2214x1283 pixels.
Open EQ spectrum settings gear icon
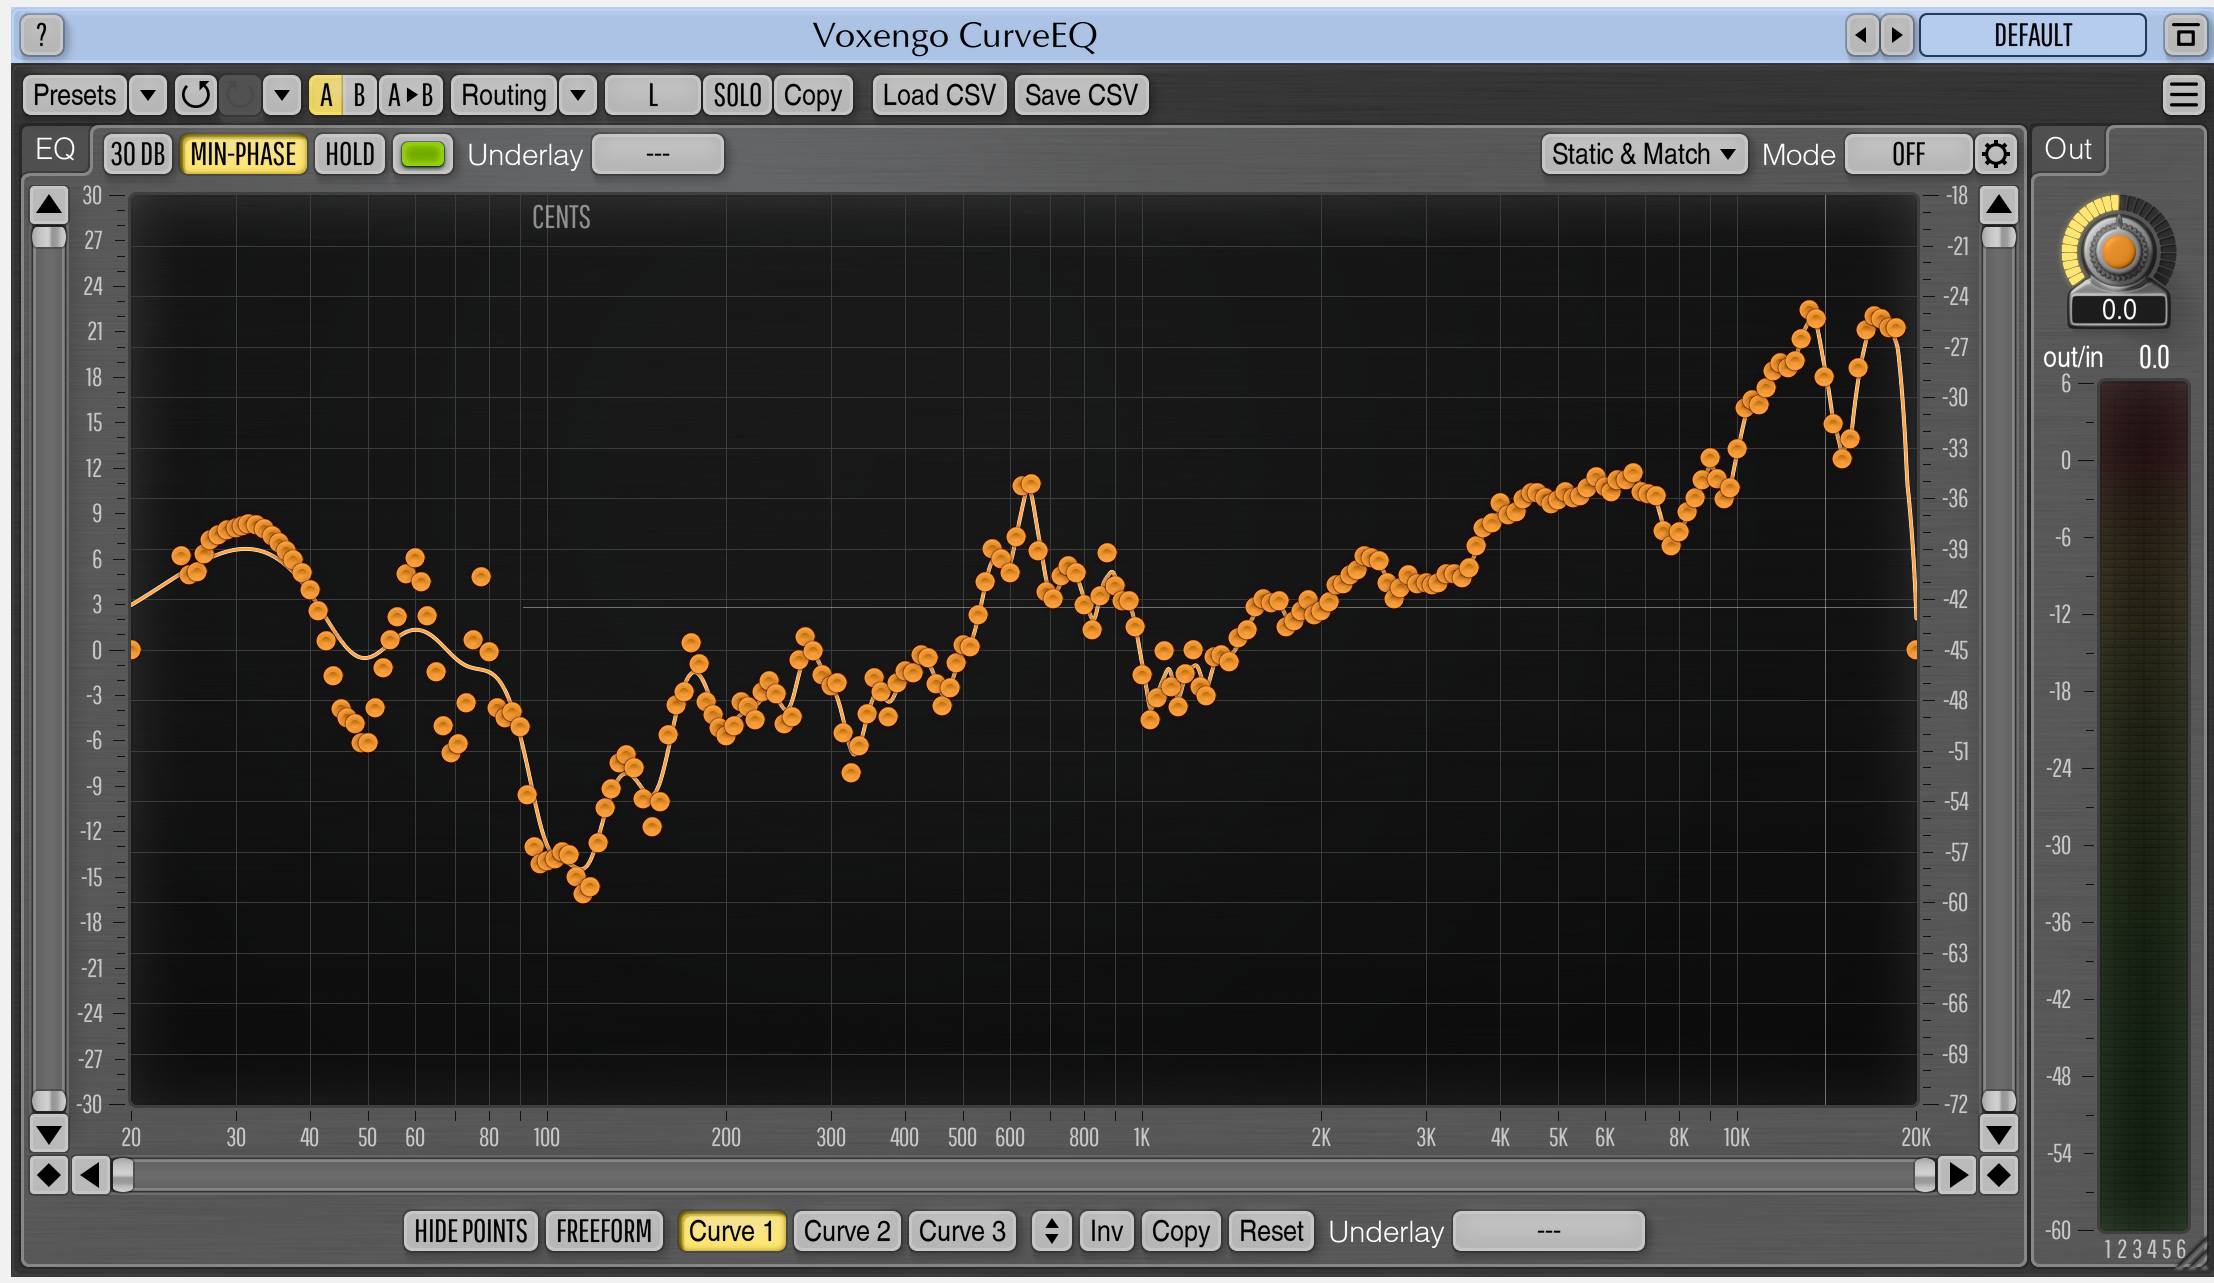1995,154
